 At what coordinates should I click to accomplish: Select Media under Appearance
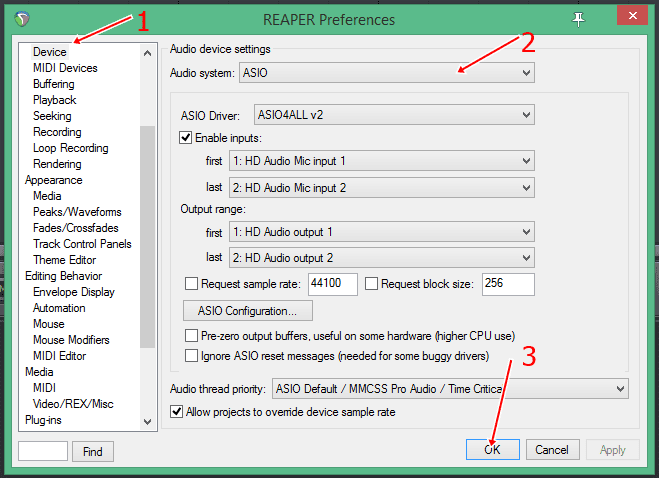pyautogui.click(x=47, y=195)
